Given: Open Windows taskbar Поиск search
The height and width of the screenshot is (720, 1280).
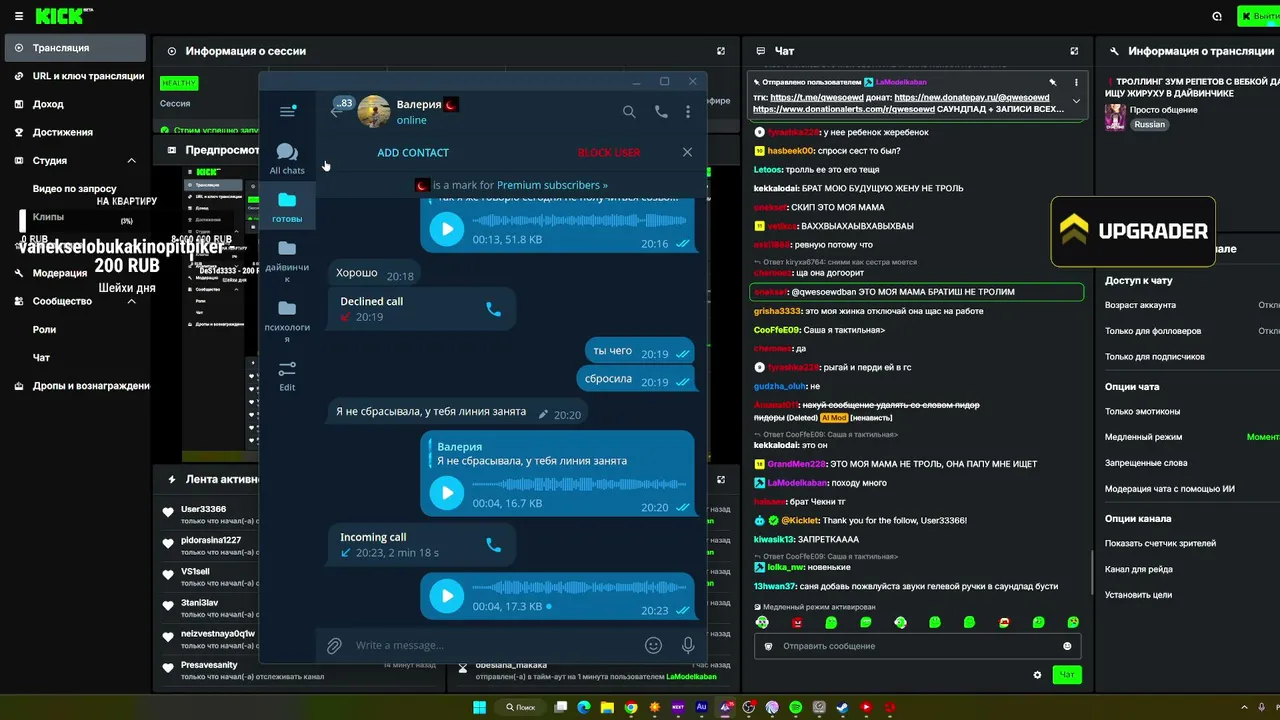Looking at the screenshot, I should pos(521,707).
